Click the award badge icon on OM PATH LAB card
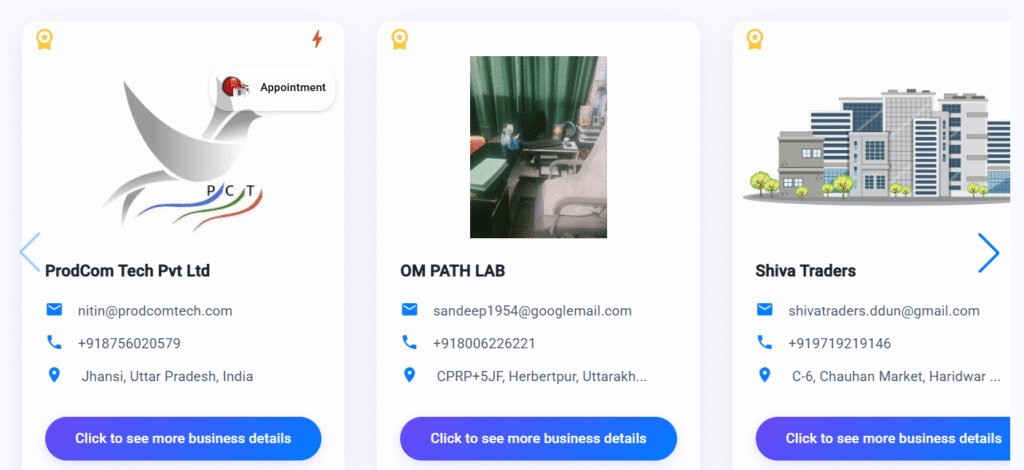The height and width of the screenshot is (470, 1024). pyautogui.click(x=400, y=39)
